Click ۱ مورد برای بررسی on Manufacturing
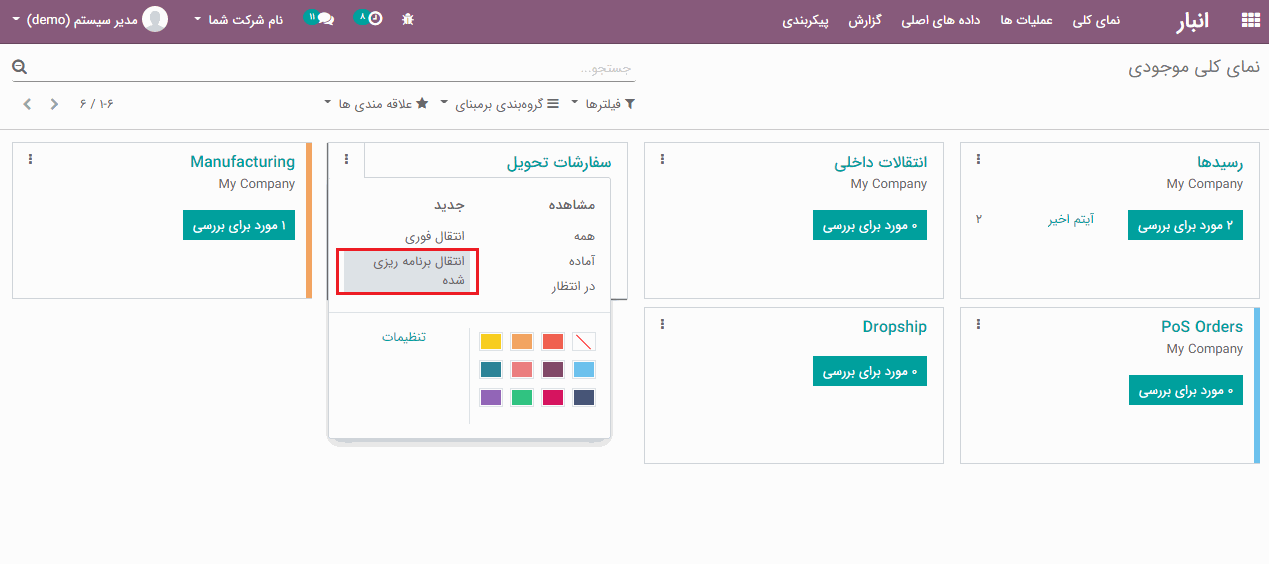Viewport: 1269px width, 564px height. (239, 225)
